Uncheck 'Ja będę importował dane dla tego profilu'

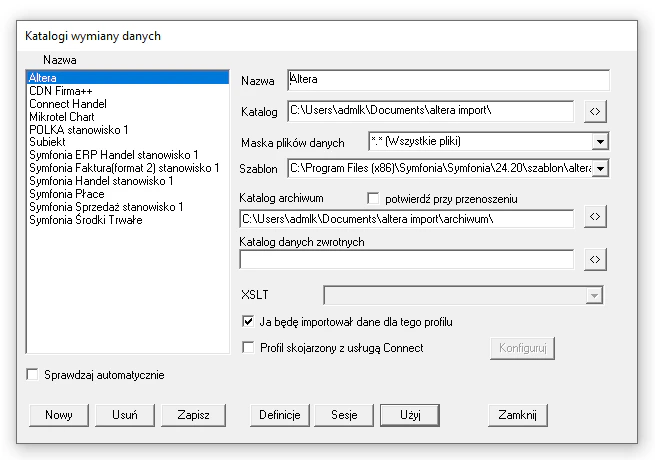[248, 321]
